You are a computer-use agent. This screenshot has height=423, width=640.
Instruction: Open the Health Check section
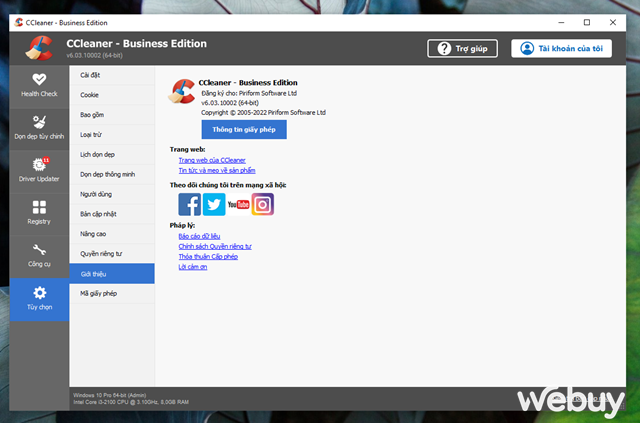pyautogui.click(x=39, y=85)
